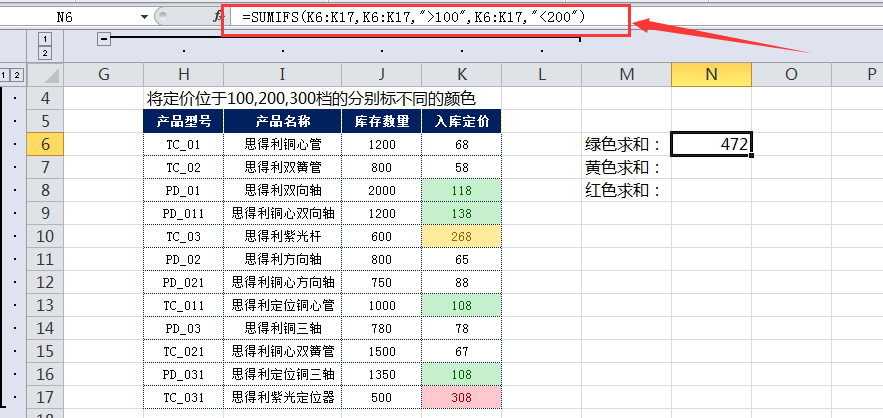
Task: Select price cell 68
Action: [x=462, y=145]
